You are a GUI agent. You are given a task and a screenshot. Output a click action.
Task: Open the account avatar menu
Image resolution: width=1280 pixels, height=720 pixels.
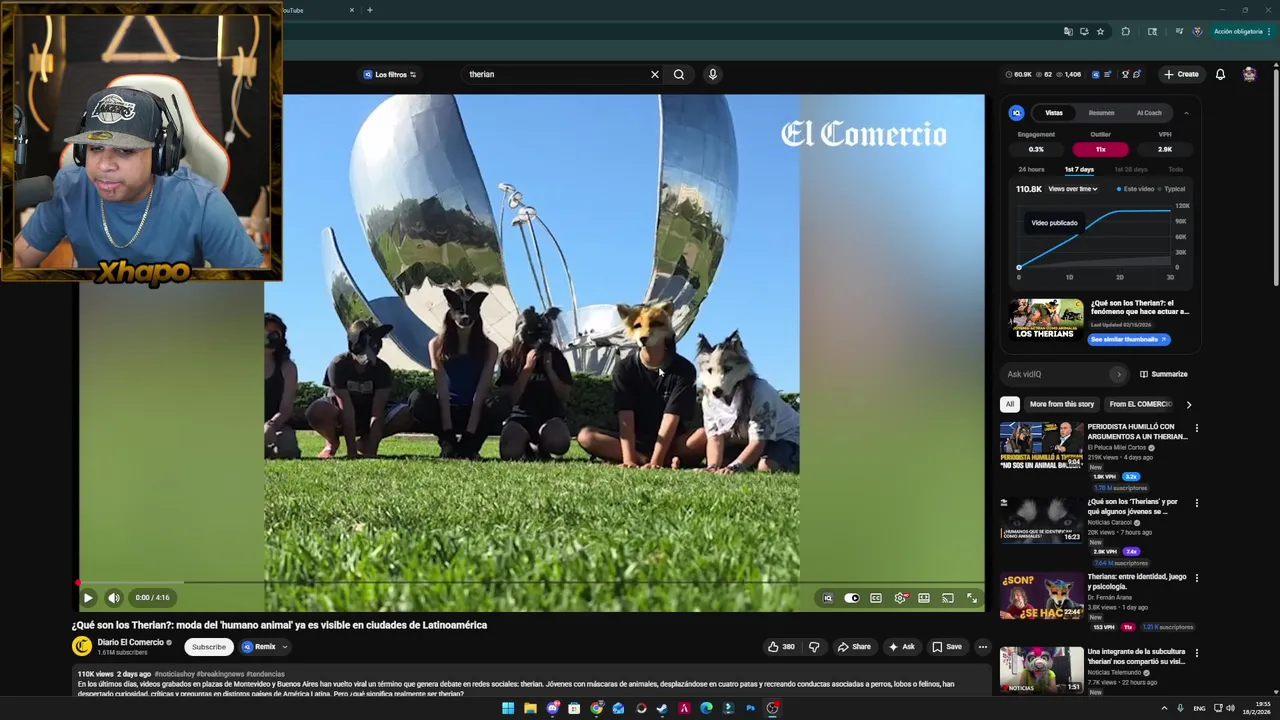pos(1249,74)
